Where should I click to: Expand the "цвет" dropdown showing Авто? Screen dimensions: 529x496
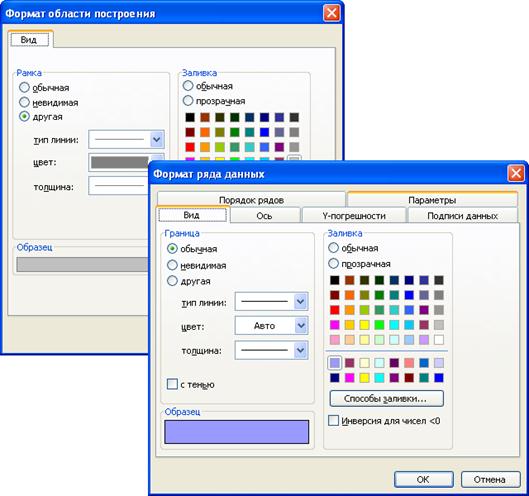click(271, 326)
